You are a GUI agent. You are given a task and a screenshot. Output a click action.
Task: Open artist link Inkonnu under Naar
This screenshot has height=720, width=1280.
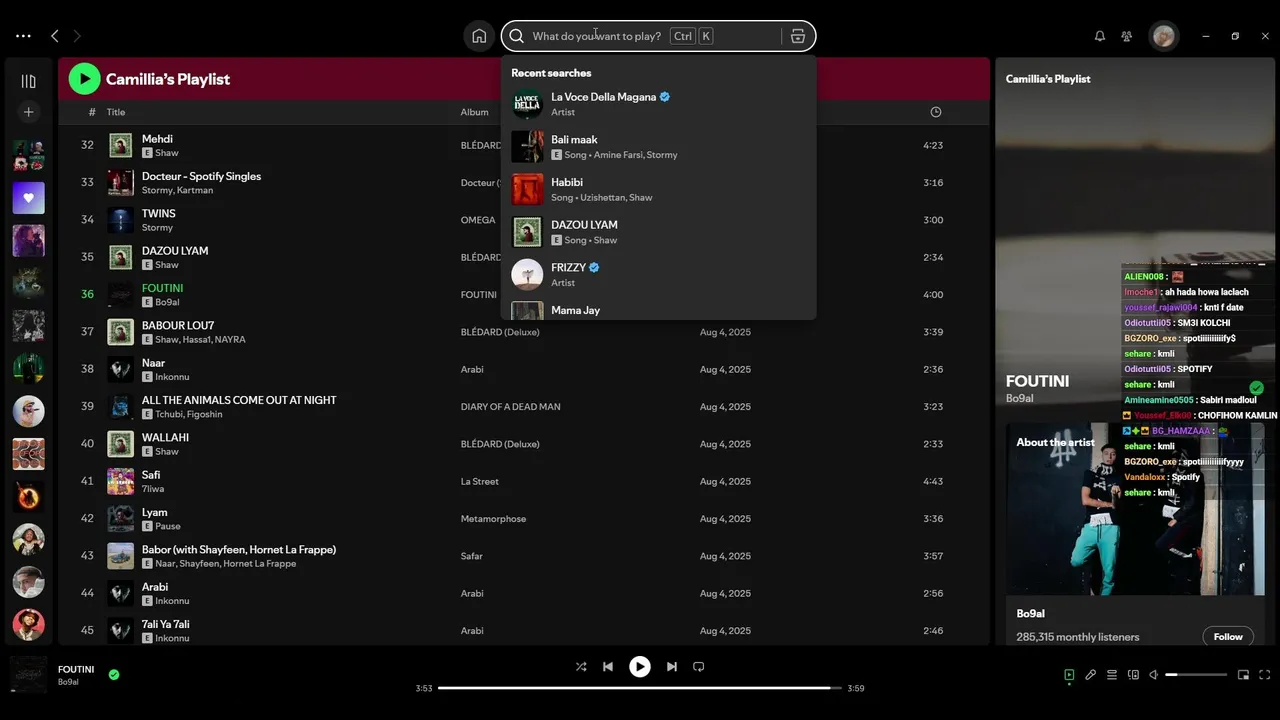pos(172,377)
